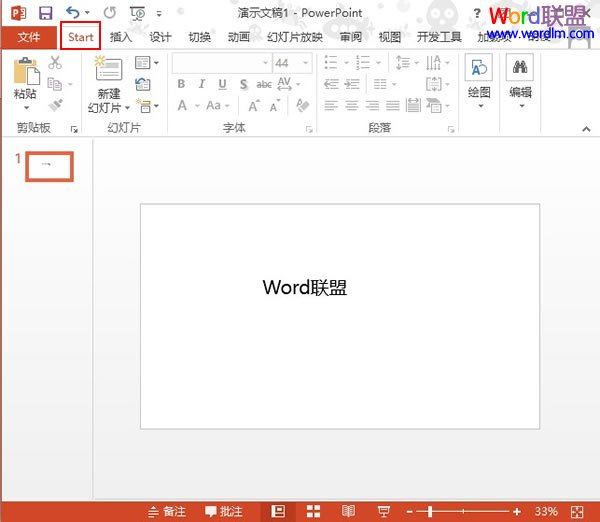Open the bullets list dropdown
The width and height of the screenshot is (600, 522).
[346, 63]
